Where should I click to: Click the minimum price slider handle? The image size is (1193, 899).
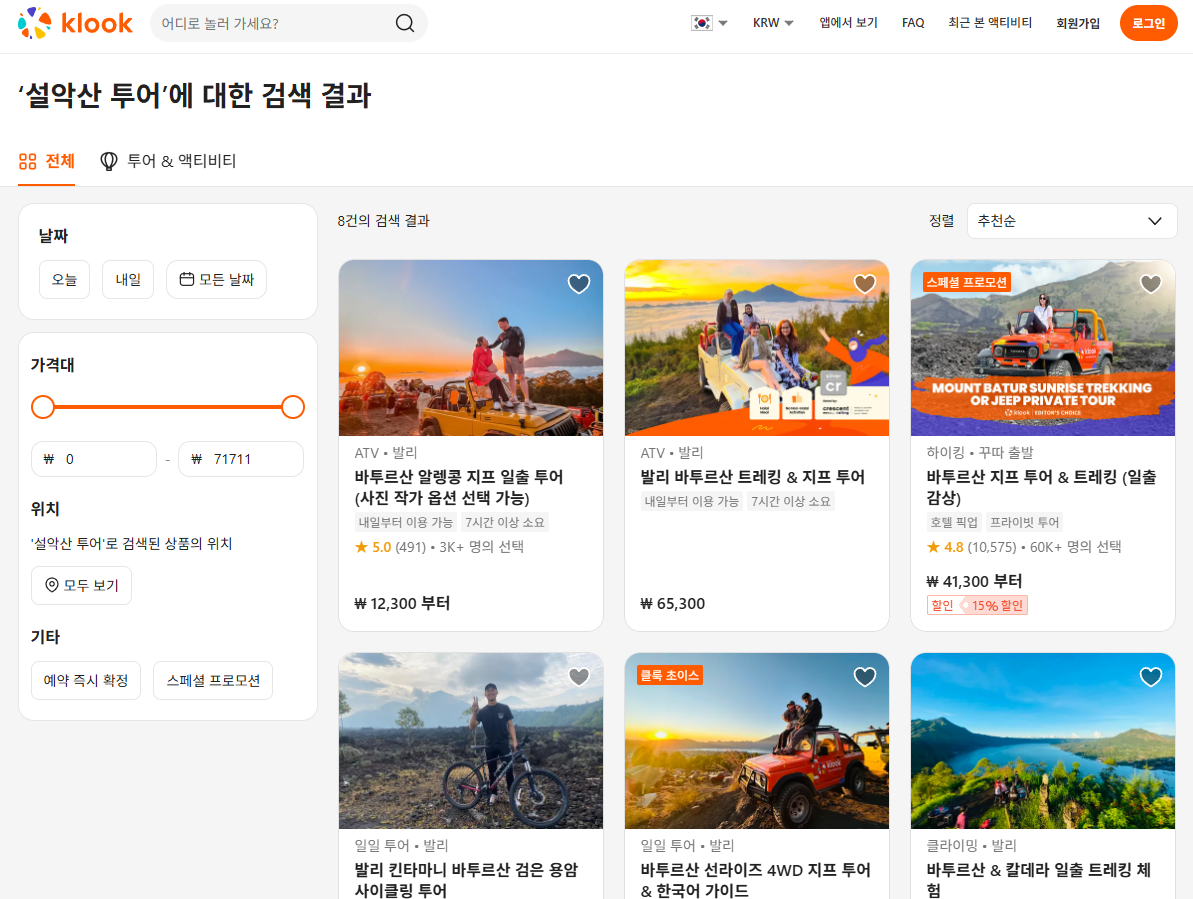[43, 407]
